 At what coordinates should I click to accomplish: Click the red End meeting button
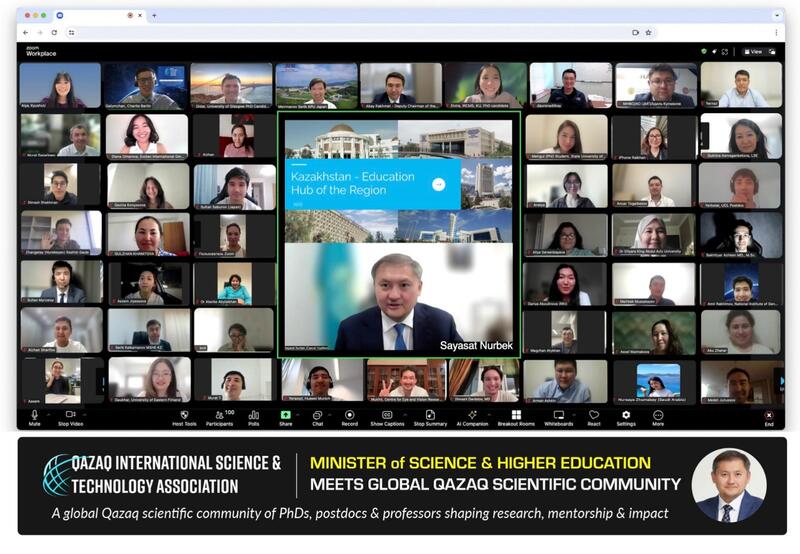coord(768,416)
